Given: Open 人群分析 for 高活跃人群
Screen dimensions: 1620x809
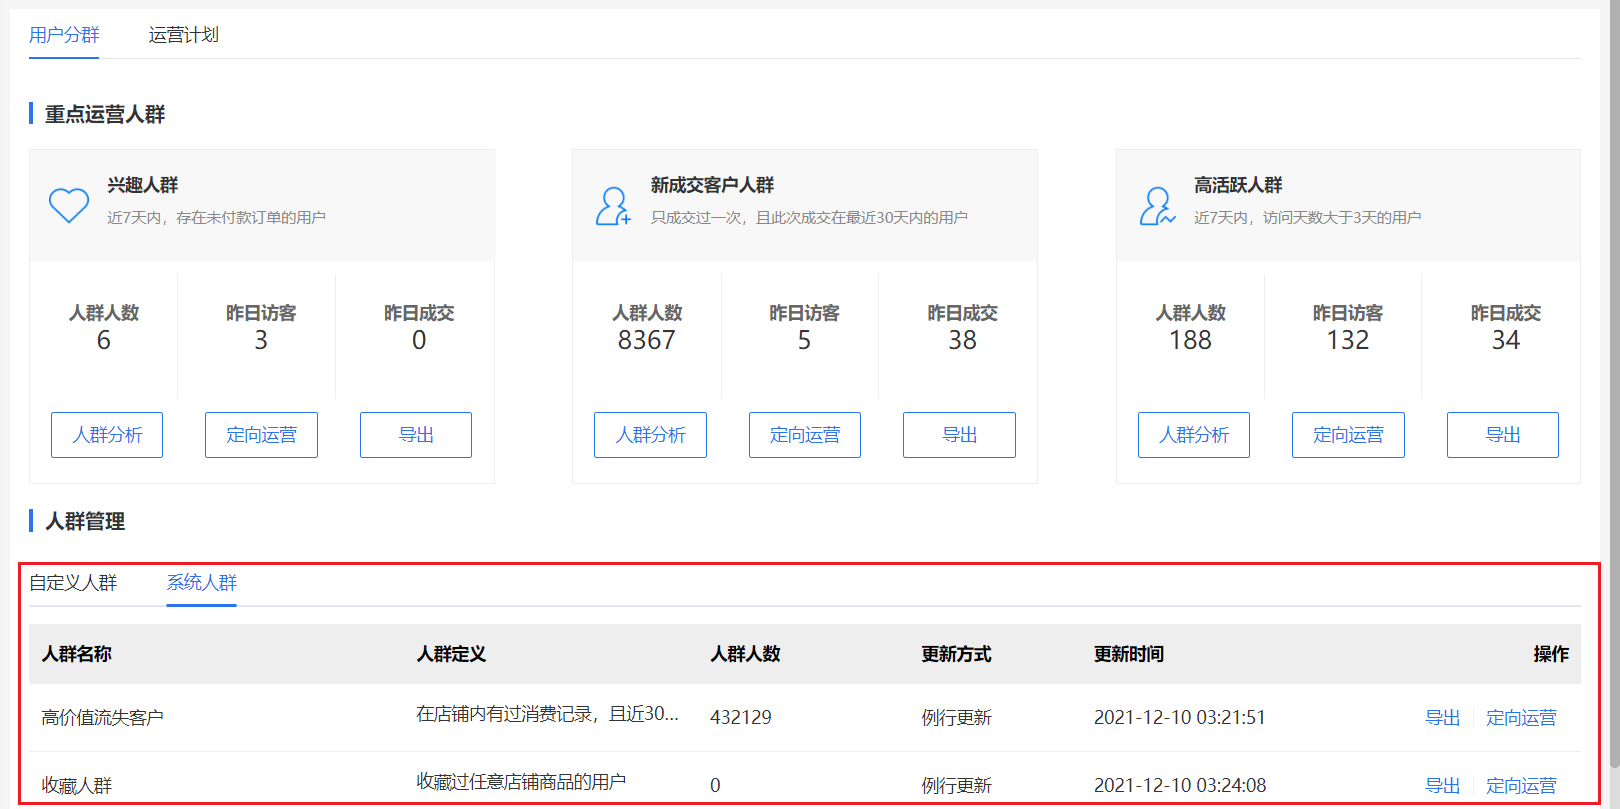Looking at the screenshot, I should (x=1194, y=435).
